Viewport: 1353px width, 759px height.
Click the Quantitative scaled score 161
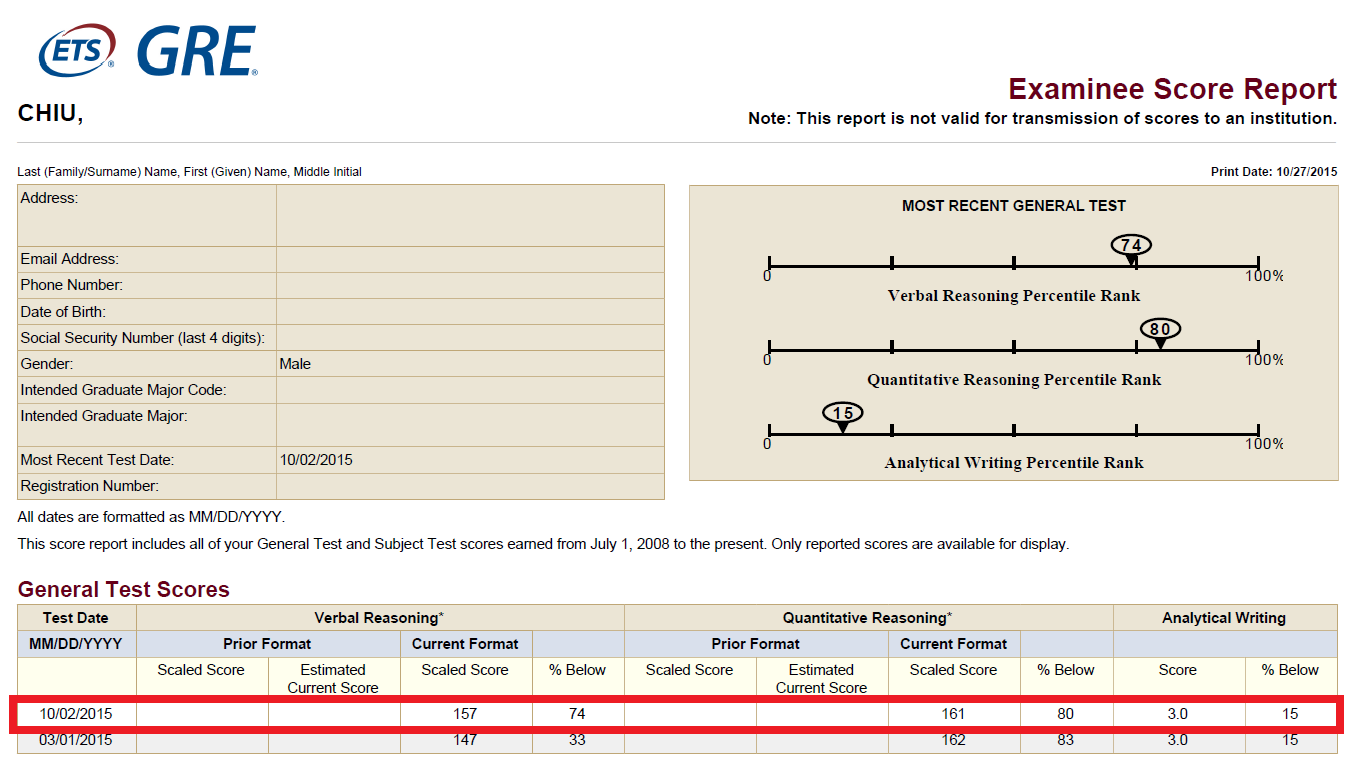tap(953, 714)
